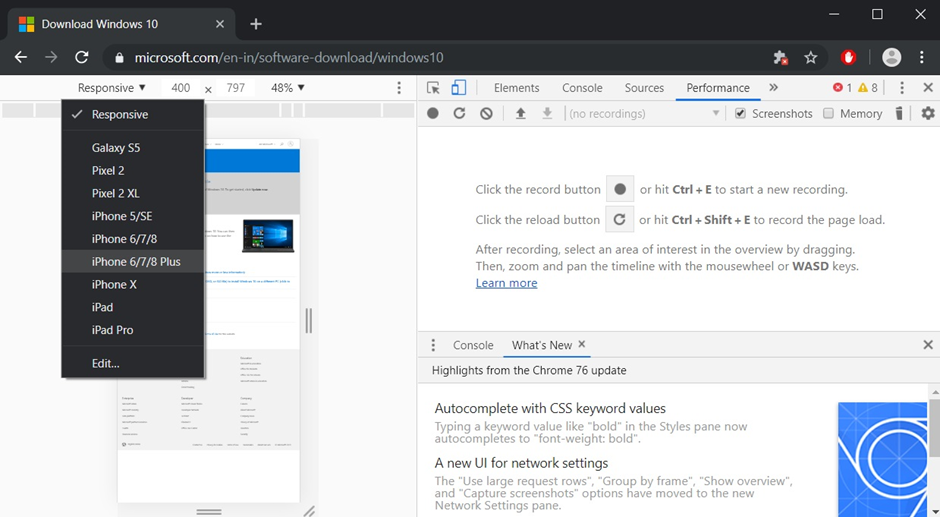Close the What's New drawer tab
This screenshot has width=940, height=517.
(582, 345)
